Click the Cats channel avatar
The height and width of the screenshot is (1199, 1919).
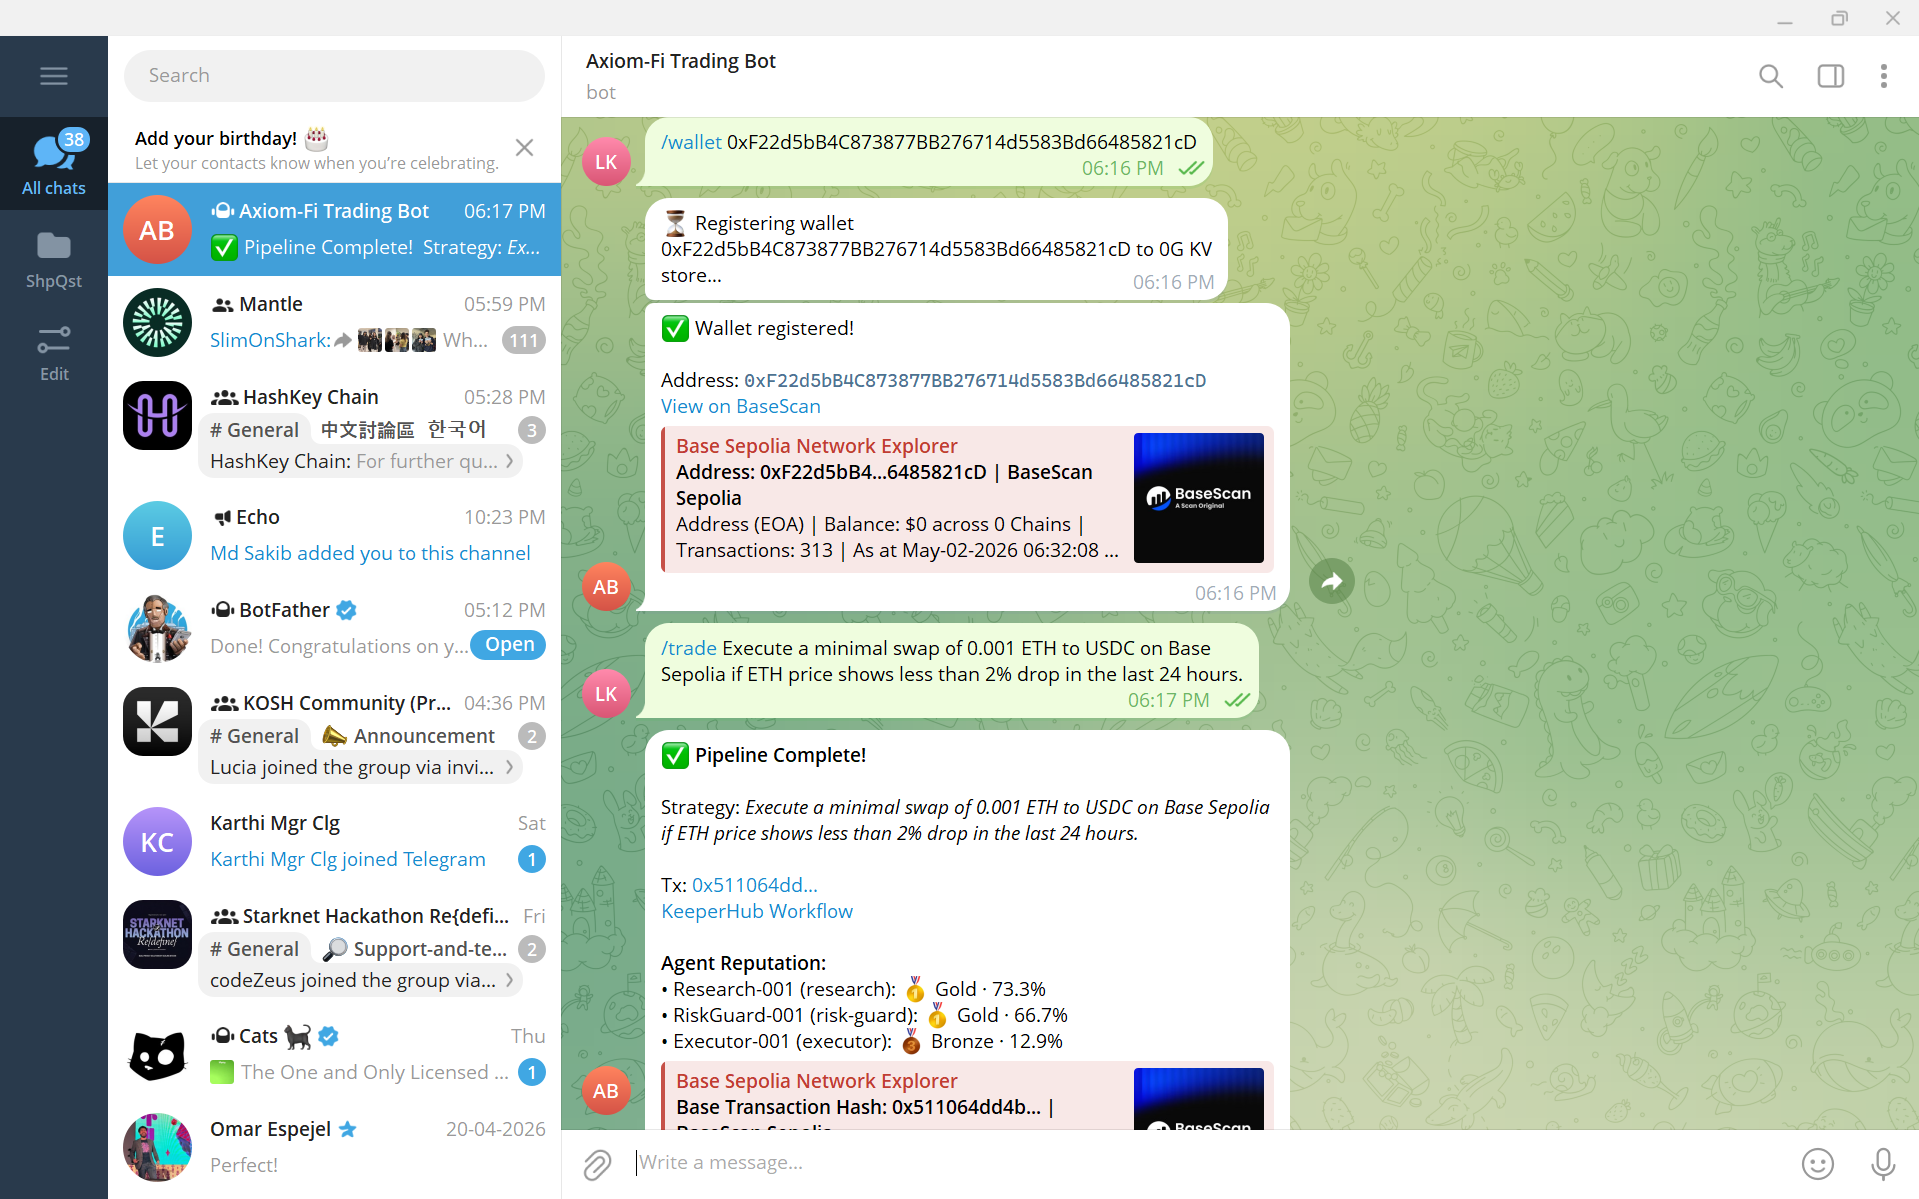click(x=157, y=1054)
